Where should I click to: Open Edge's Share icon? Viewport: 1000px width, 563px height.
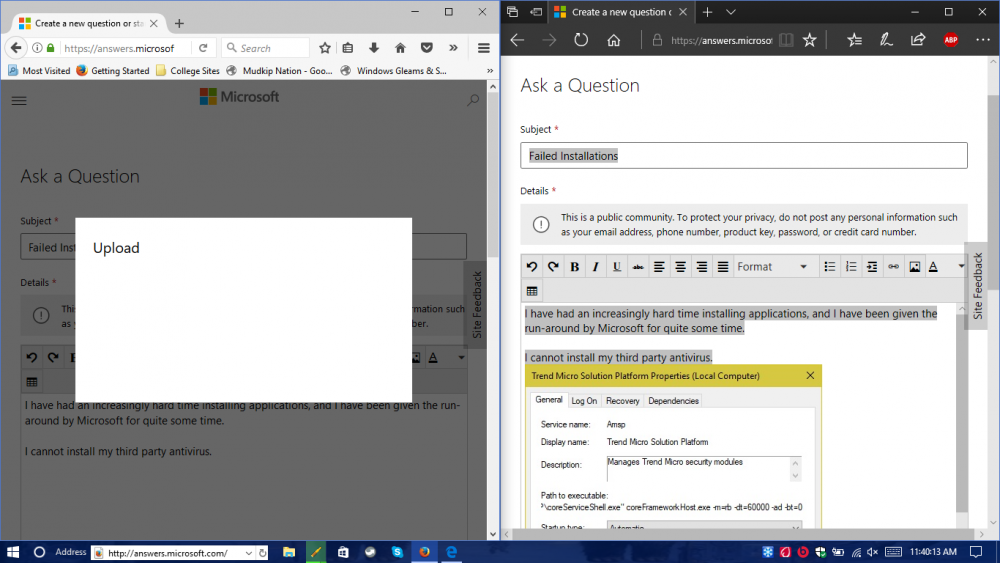click(x=917, y=40)
